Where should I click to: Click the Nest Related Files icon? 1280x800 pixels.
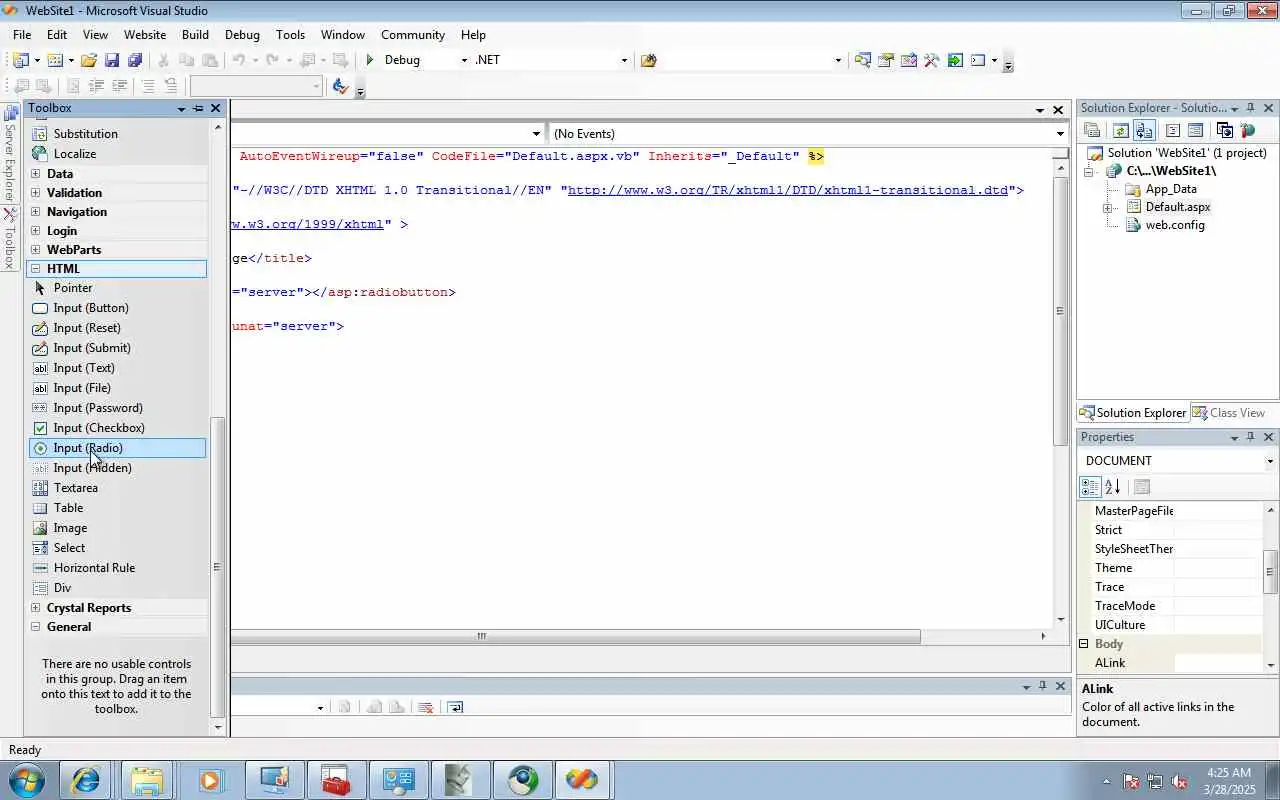point(1144,130)
